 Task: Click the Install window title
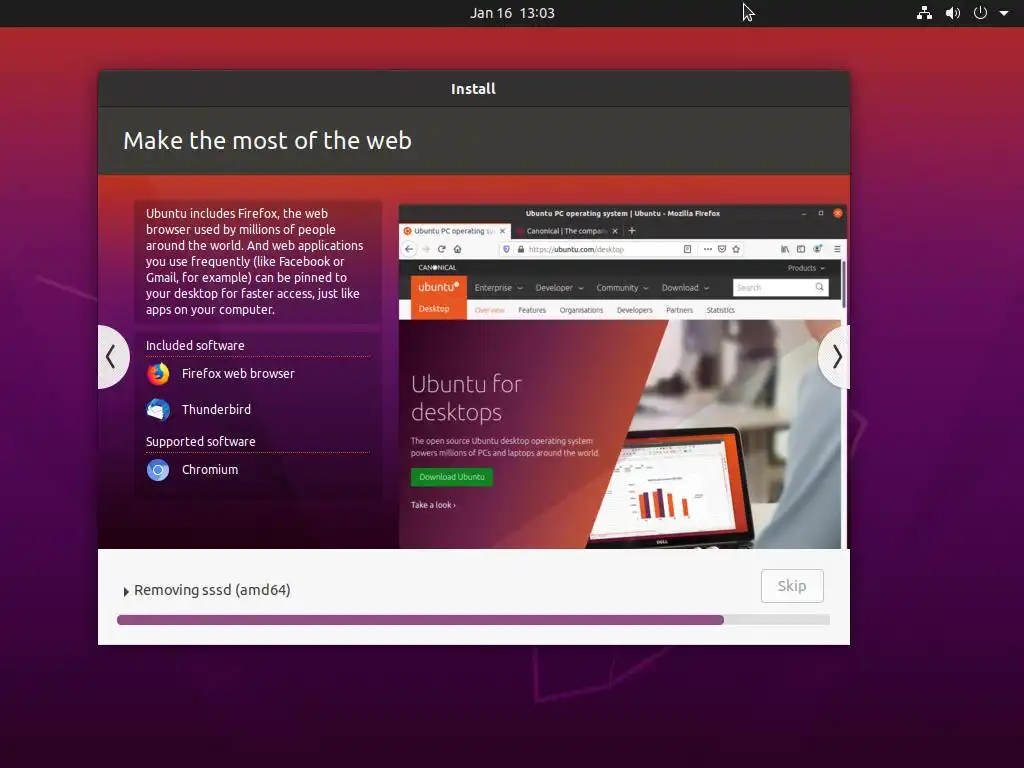(x=473, y=89)
